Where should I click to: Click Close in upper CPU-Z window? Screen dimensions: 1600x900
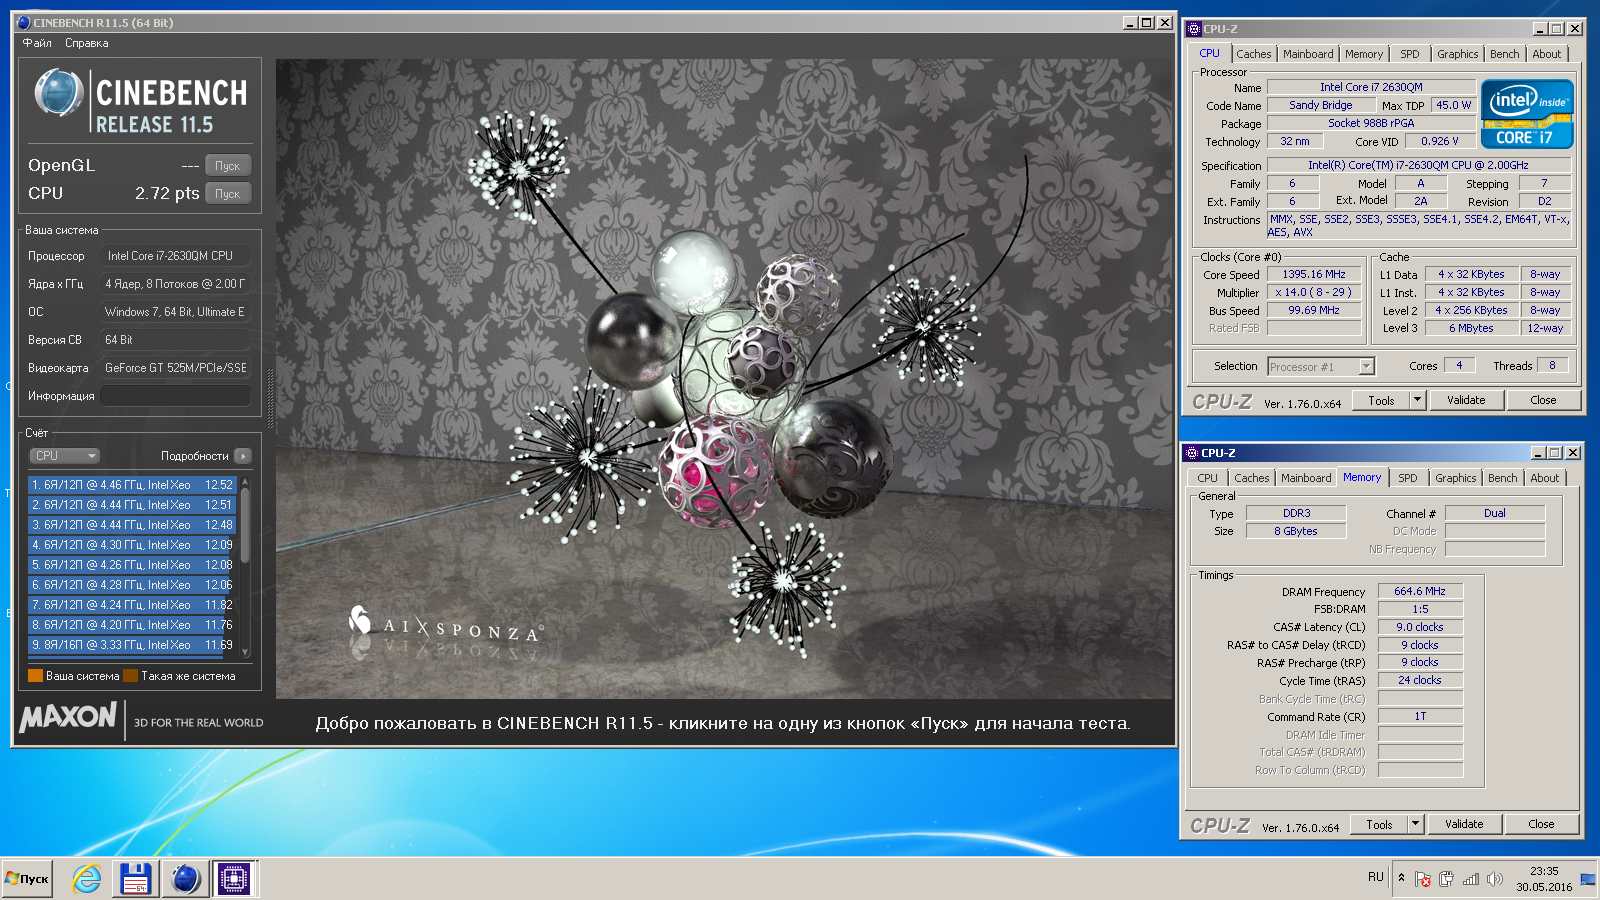[1543, 401]
